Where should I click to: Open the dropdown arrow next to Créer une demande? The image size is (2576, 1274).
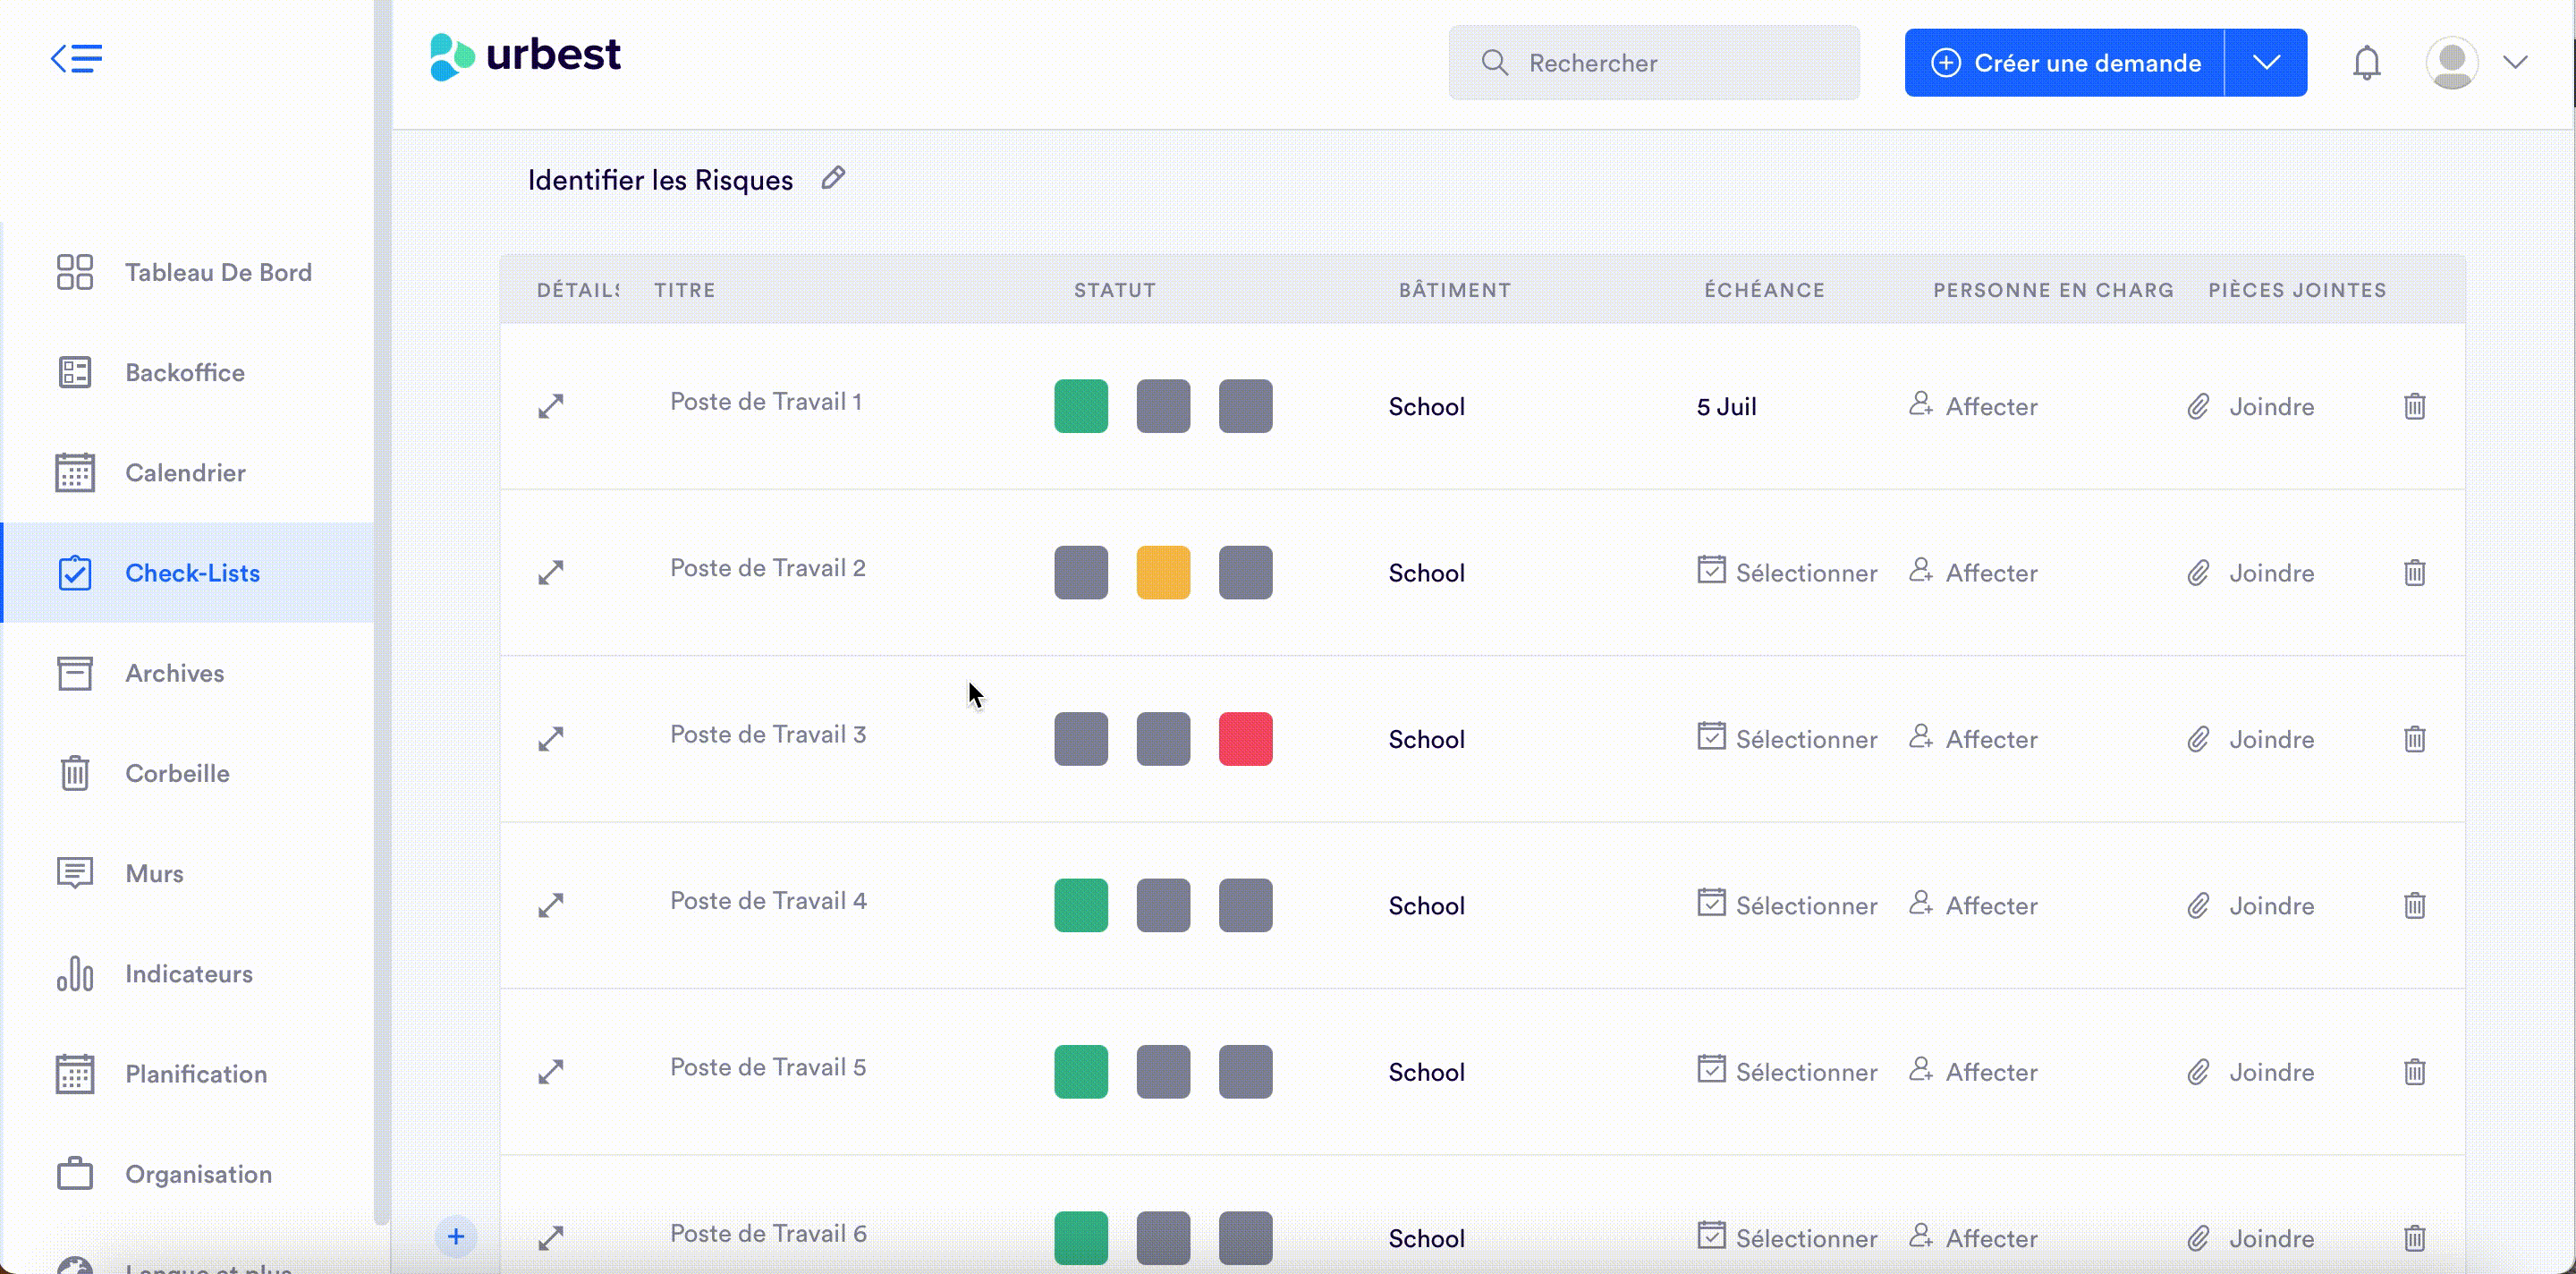coord(2266,63)
